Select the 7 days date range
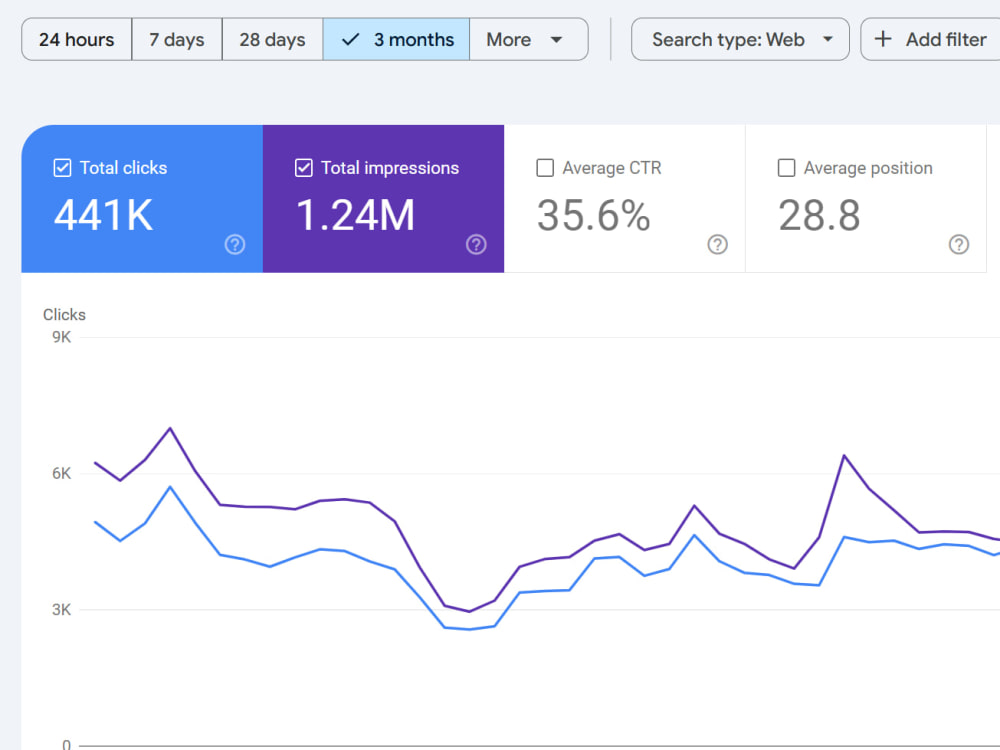The height and width of the screenshot is (750, 1000). click(177, 40)
